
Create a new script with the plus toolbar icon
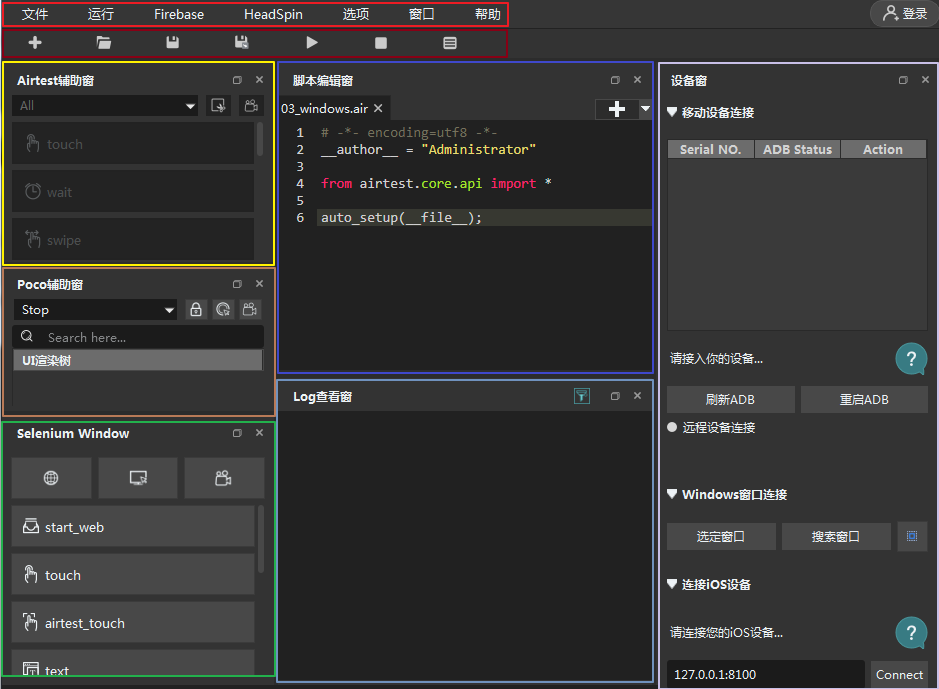[35, 43]
